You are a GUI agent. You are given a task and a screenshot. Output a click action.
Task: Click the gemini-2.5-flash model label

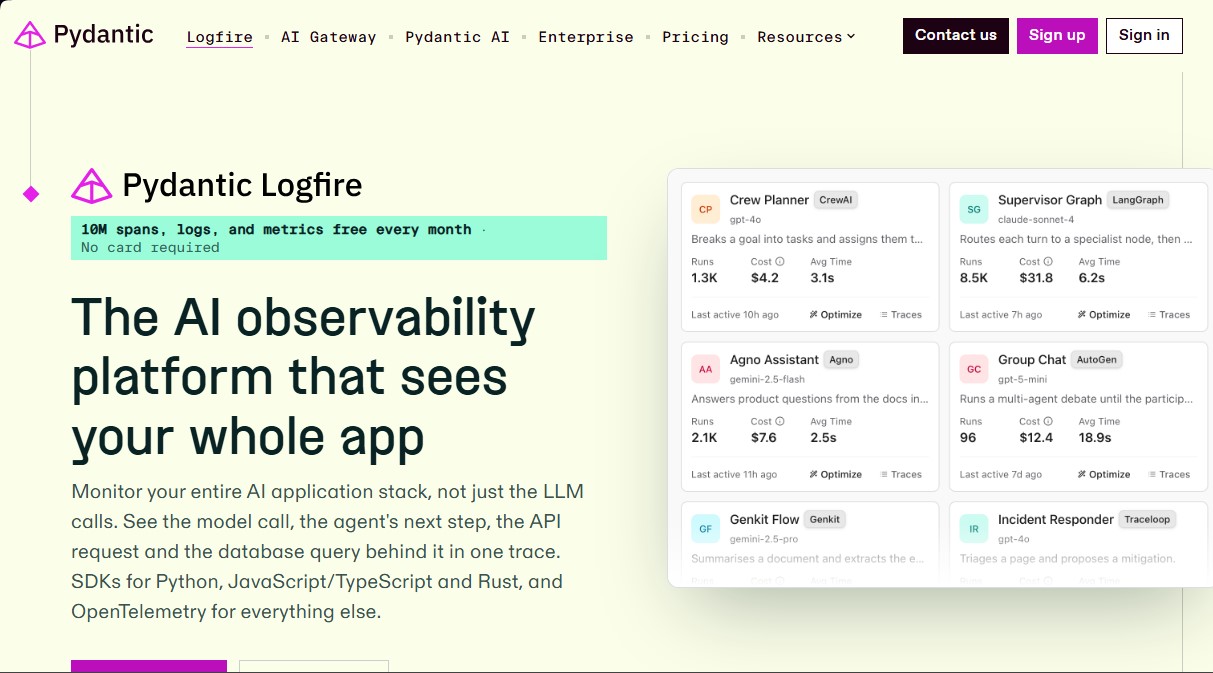coord(767,379)
